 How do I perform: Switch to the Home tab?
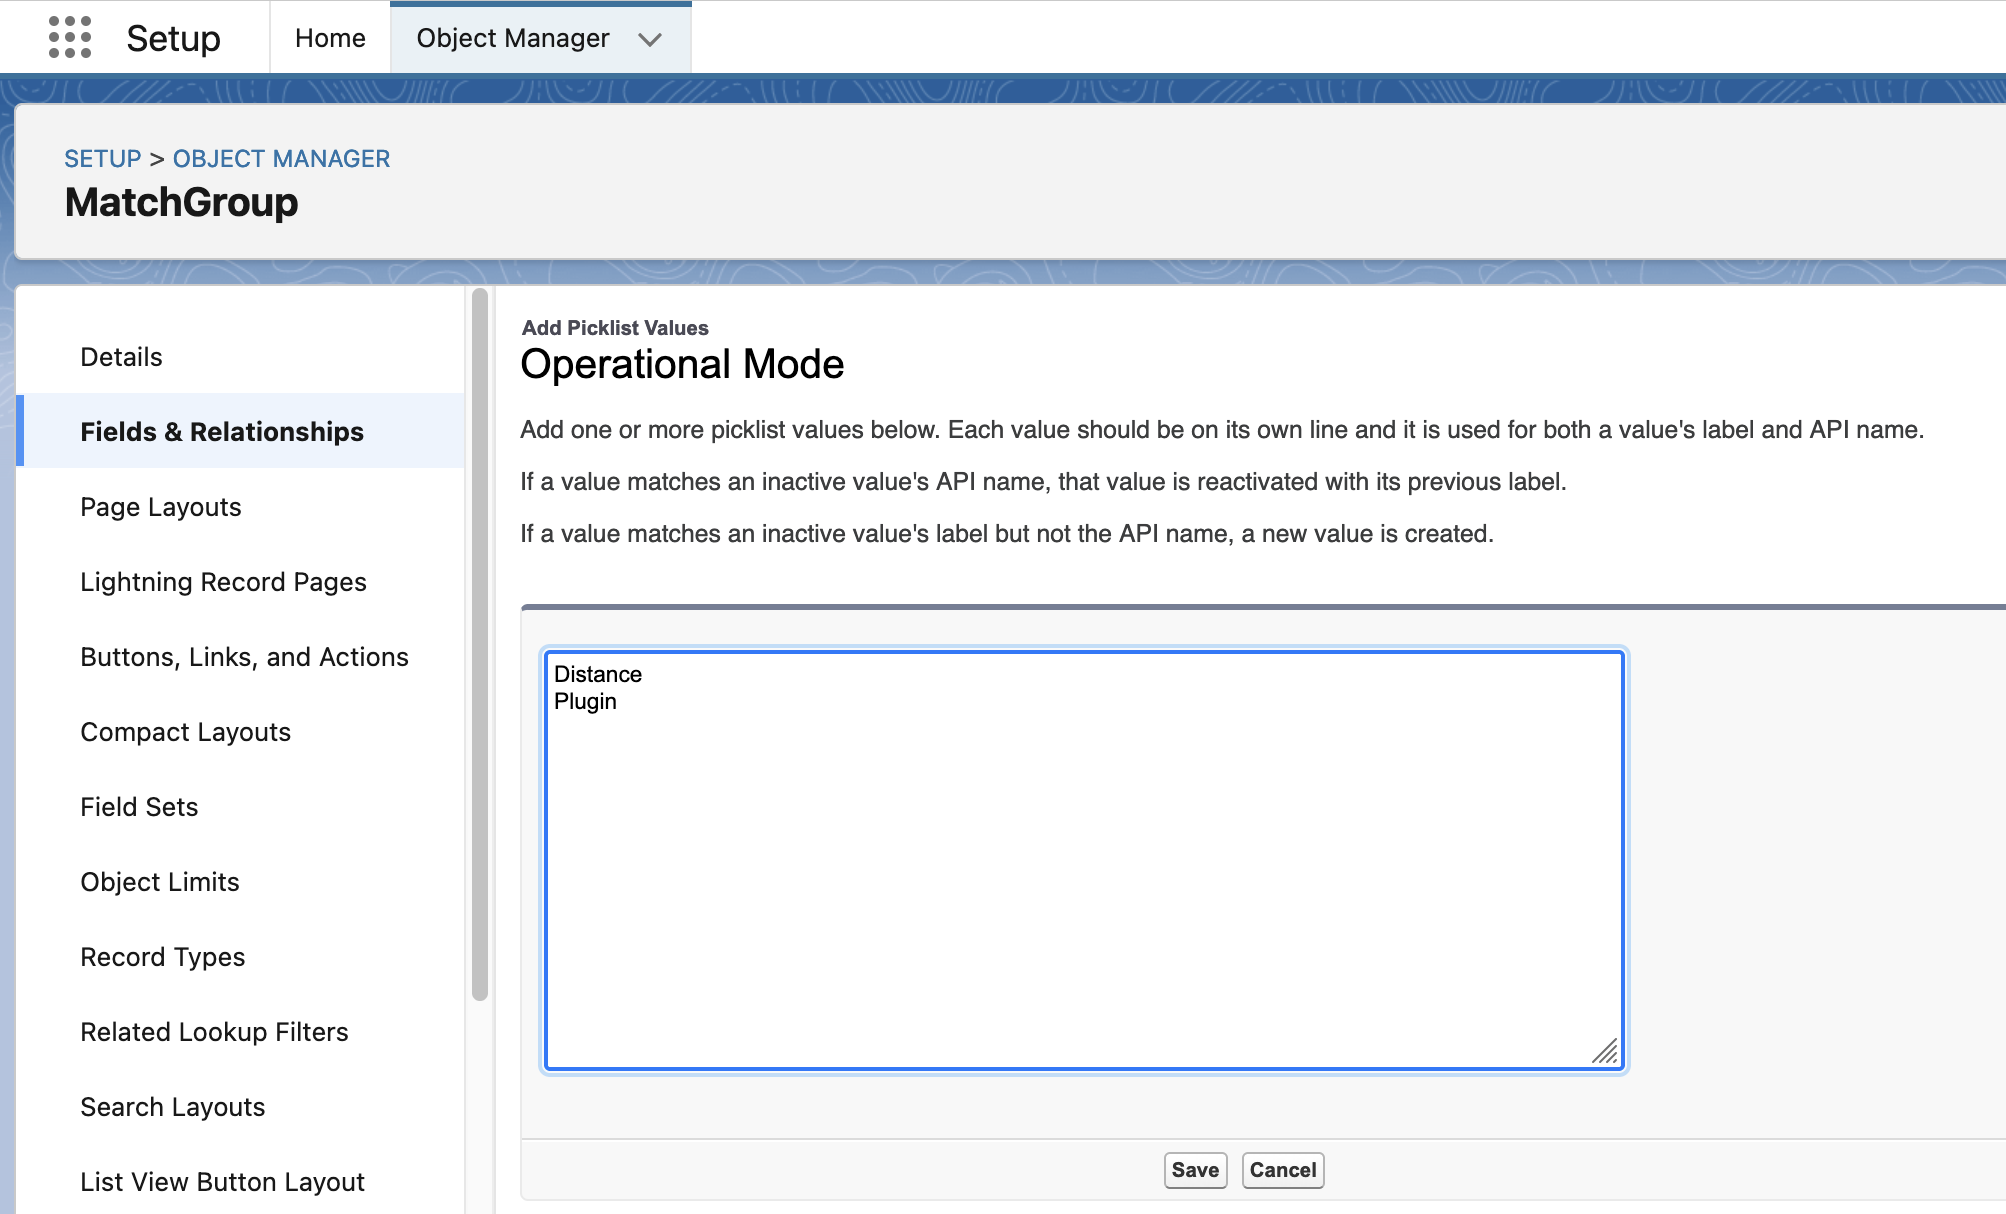point(330,38)
